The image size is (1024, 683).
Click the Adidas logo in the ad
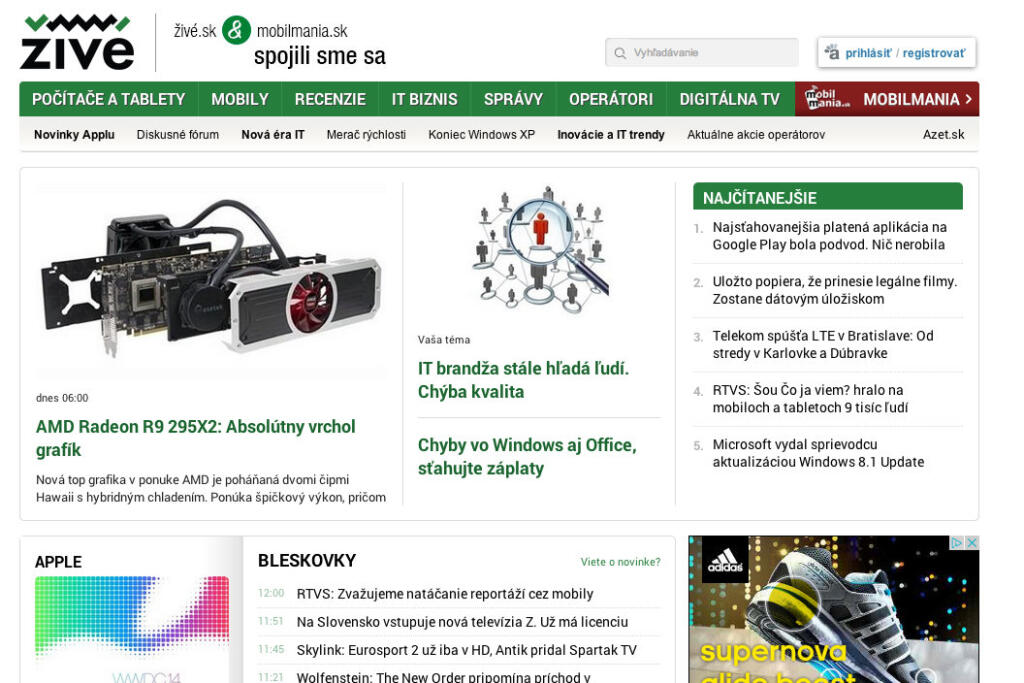(x=726, y=560)
